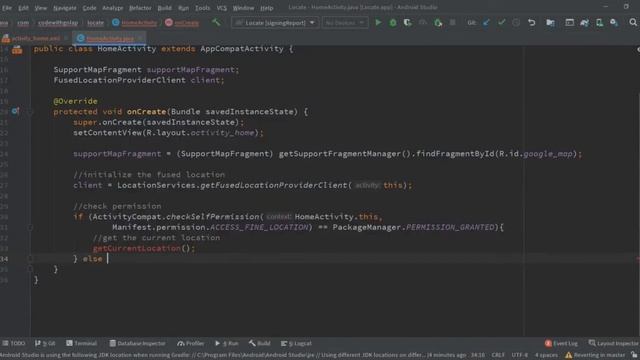The image size is (640, 360).
Task: Click UTF-8 encoding in status bar
Action: pyautogui.click(x=520, y=355)
